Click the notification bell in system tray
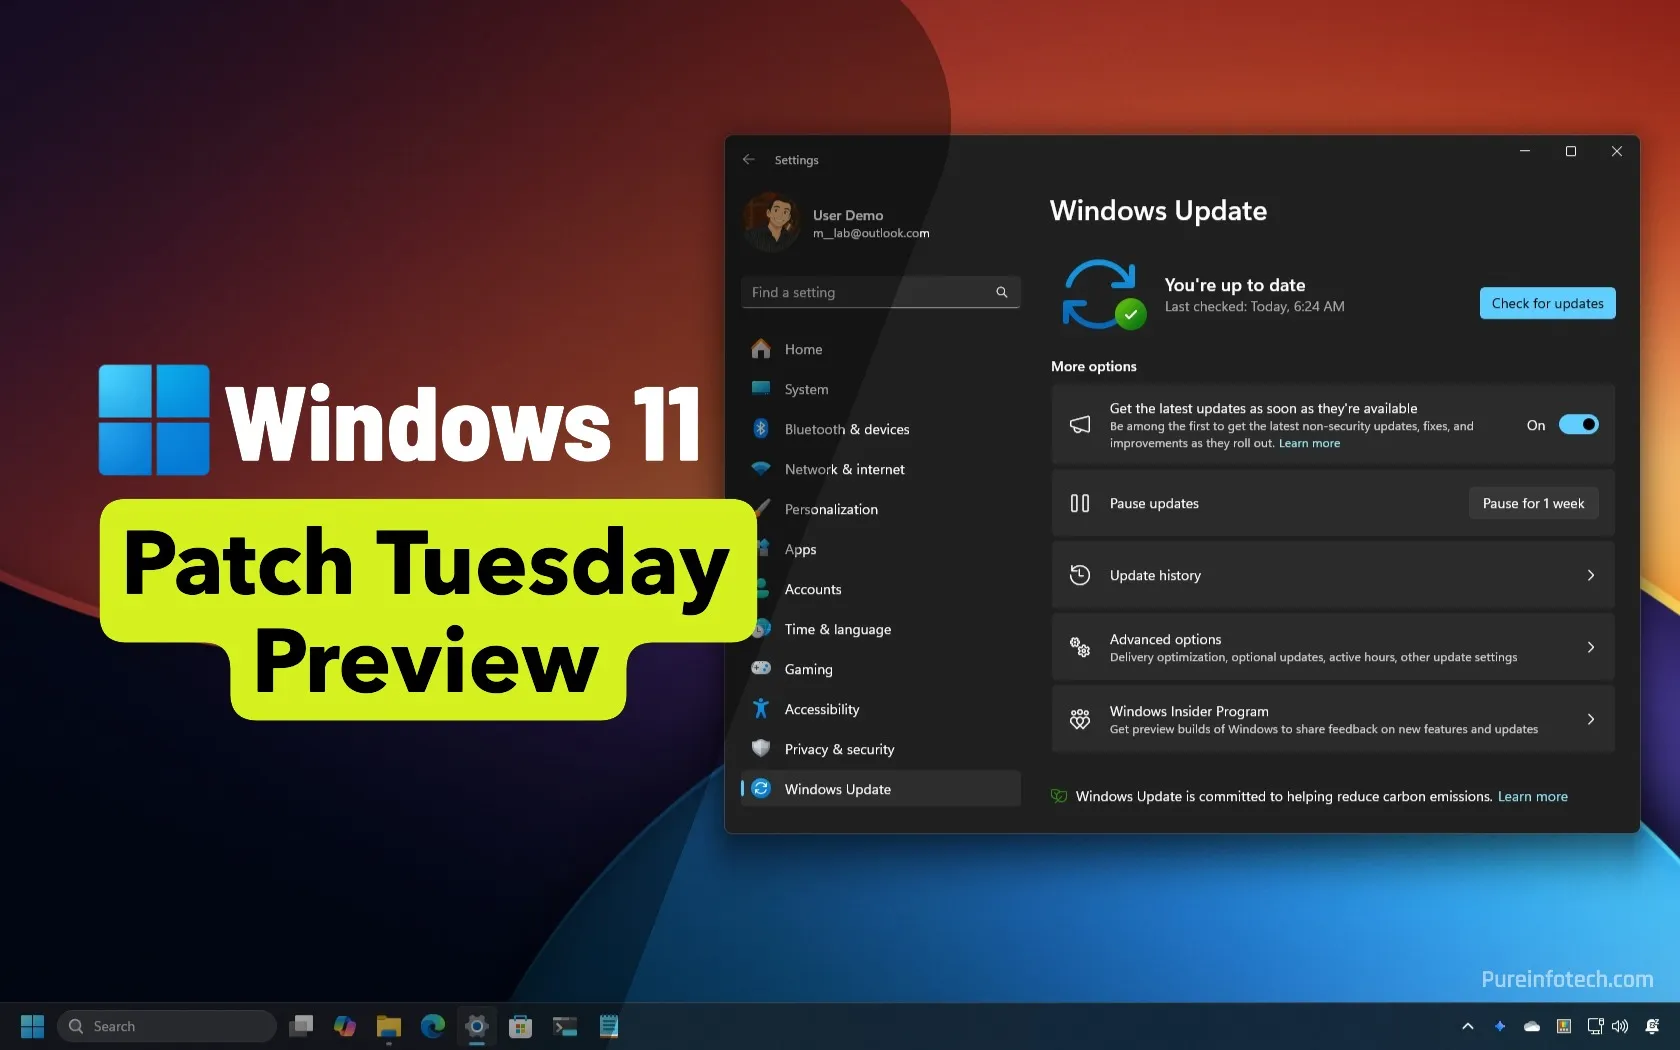The image size is (1680, 1050). [1653, 1026]
